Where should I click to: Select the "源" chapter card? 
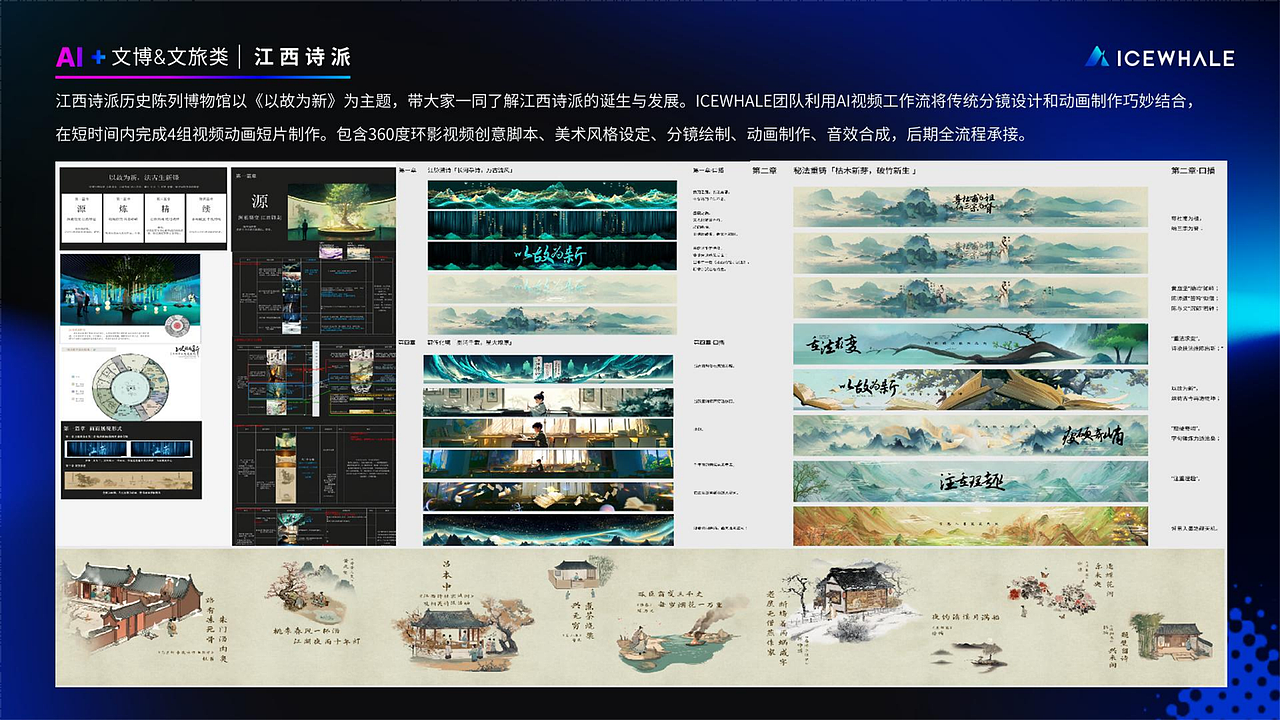click(83, 217)
